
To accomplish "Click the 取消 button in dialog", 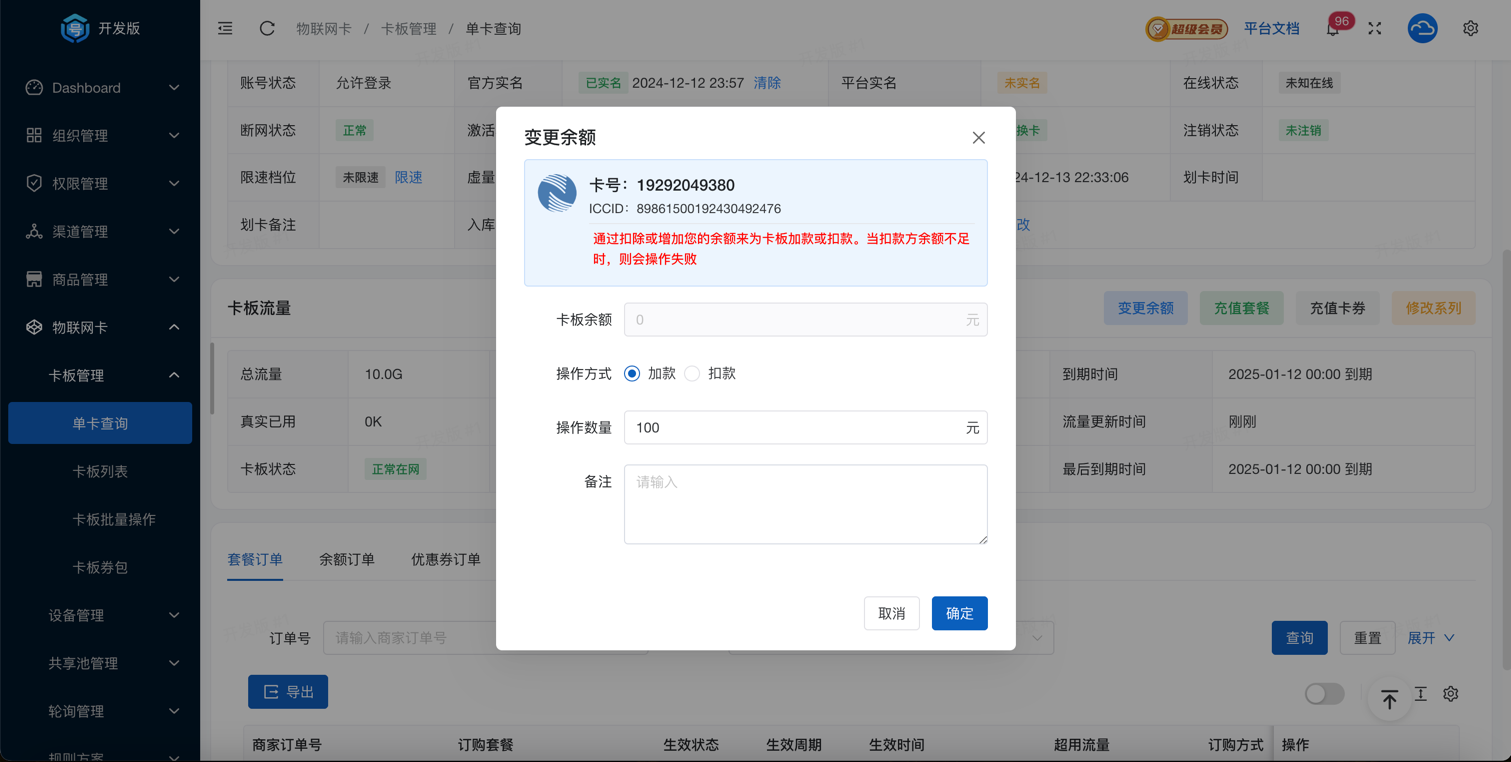I will click(x=891, y=614).
